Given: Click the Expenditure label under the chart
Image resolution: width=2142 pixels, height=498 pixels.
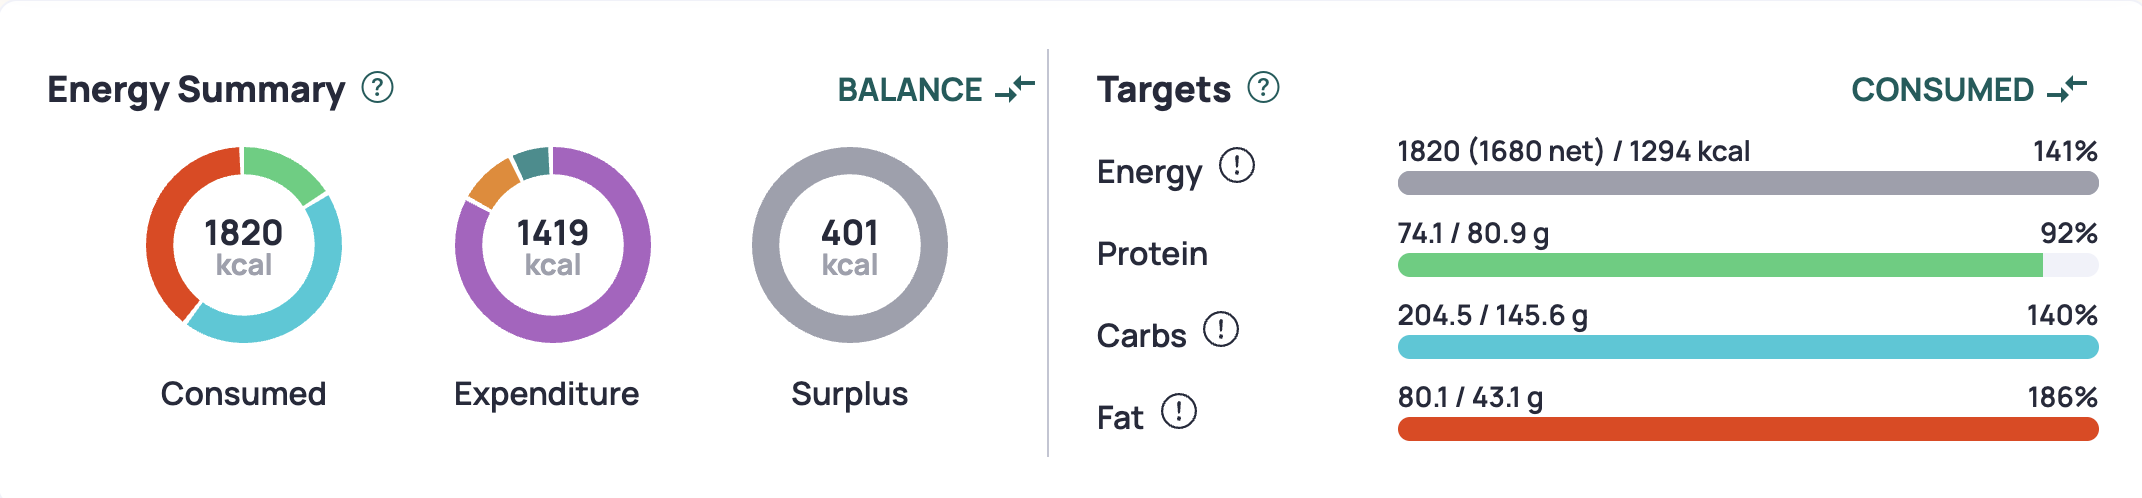Looking at the screenshot, I should (546, 394).
